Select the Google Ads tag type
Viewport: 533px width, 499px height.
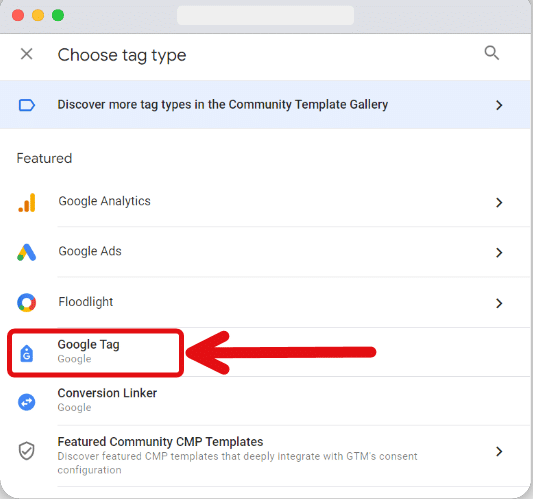point(265,252)
